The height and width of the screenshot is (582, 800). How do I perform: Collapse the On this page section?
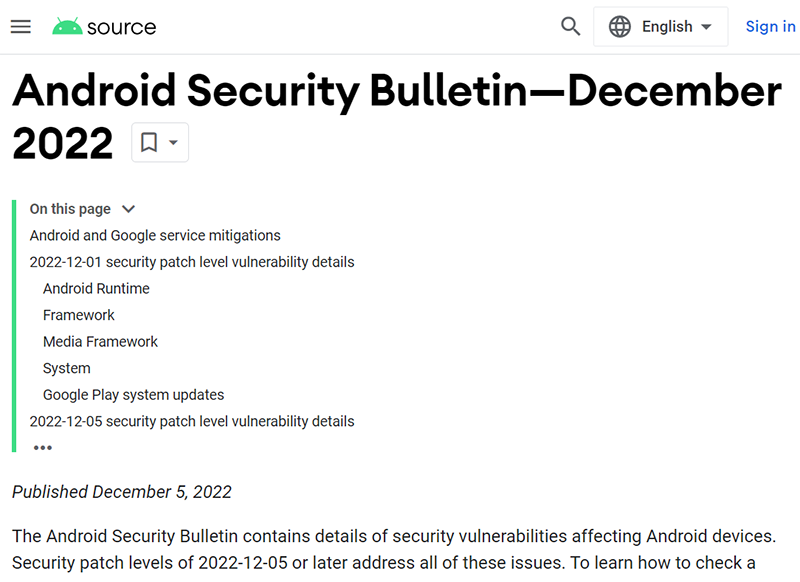(x=128, y=209)
